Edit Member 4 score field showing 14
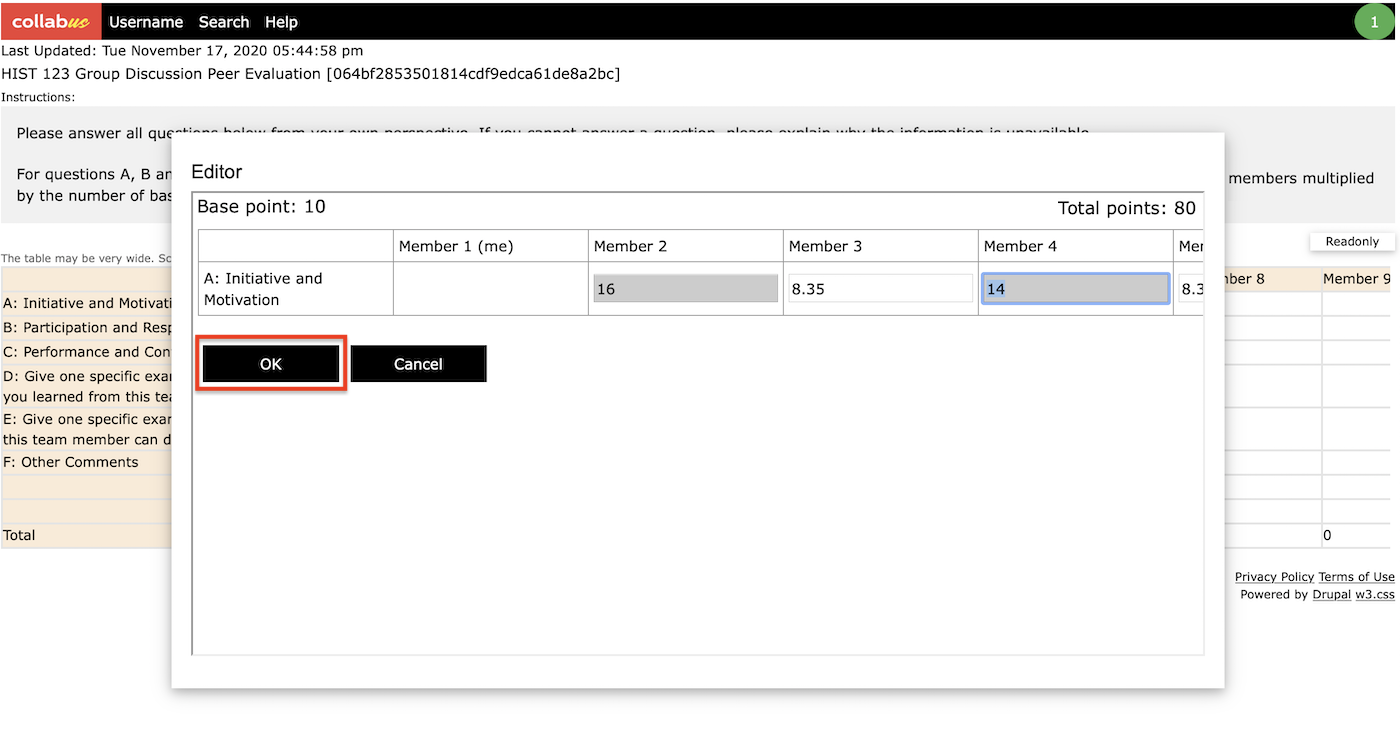This screenshot has height=737, width=1400. point(1075,289)
